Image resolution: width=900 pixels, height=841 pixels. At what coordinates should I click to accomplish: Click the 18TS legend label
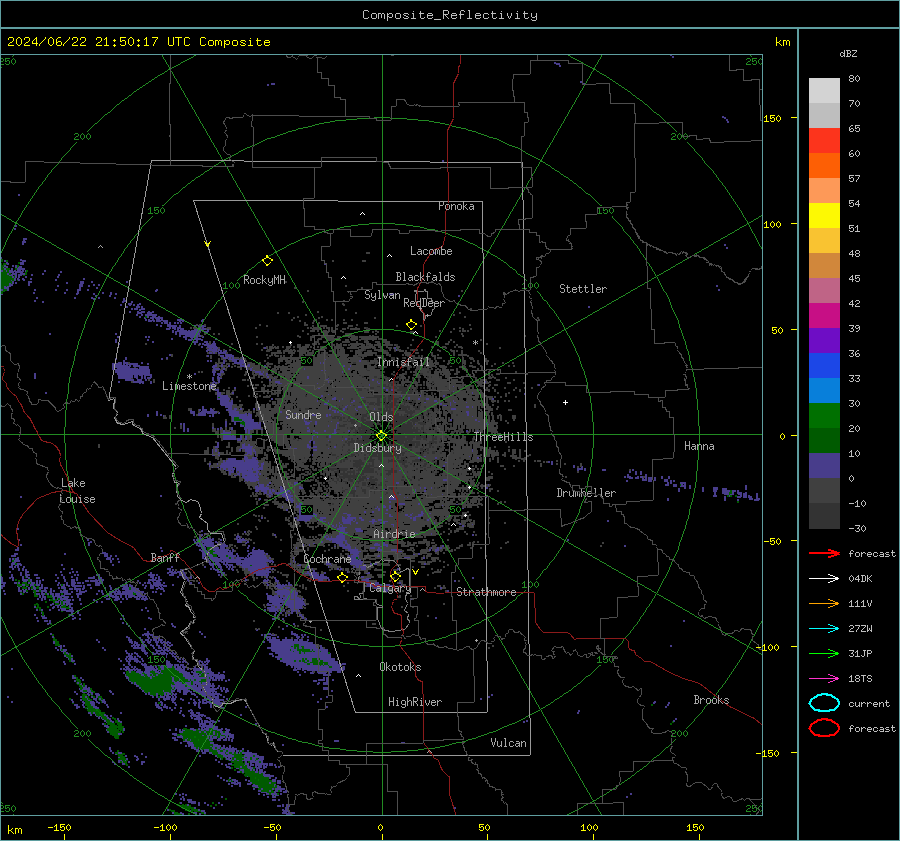coord(860,679)
